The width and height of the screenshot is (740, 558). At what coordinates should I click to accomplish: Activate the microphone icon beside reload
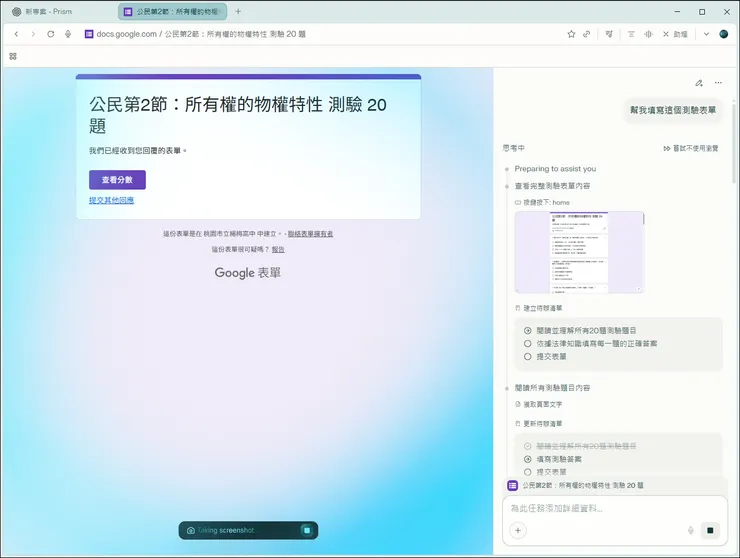pos(68,34)
